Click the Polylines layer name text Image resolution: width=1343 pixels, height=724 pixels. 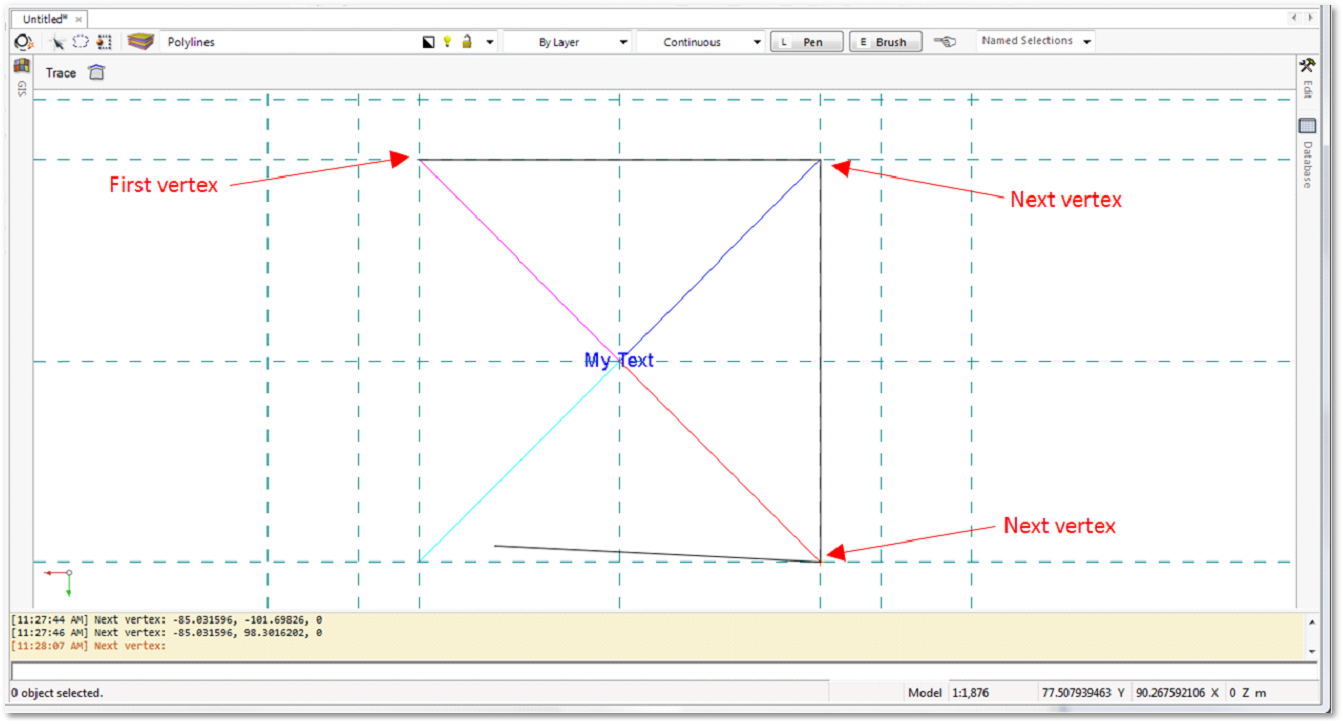(x=191, y=42)
